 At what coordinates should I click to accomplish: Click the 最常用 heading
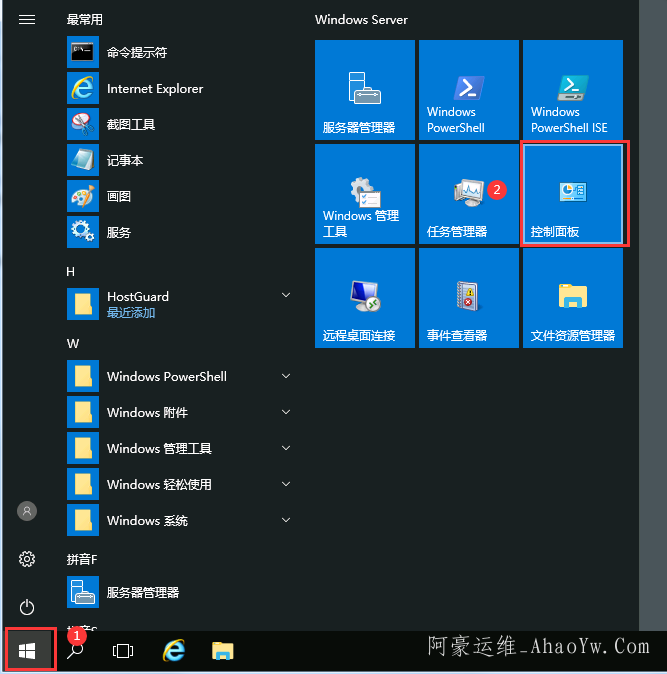[x=85, y=20]
